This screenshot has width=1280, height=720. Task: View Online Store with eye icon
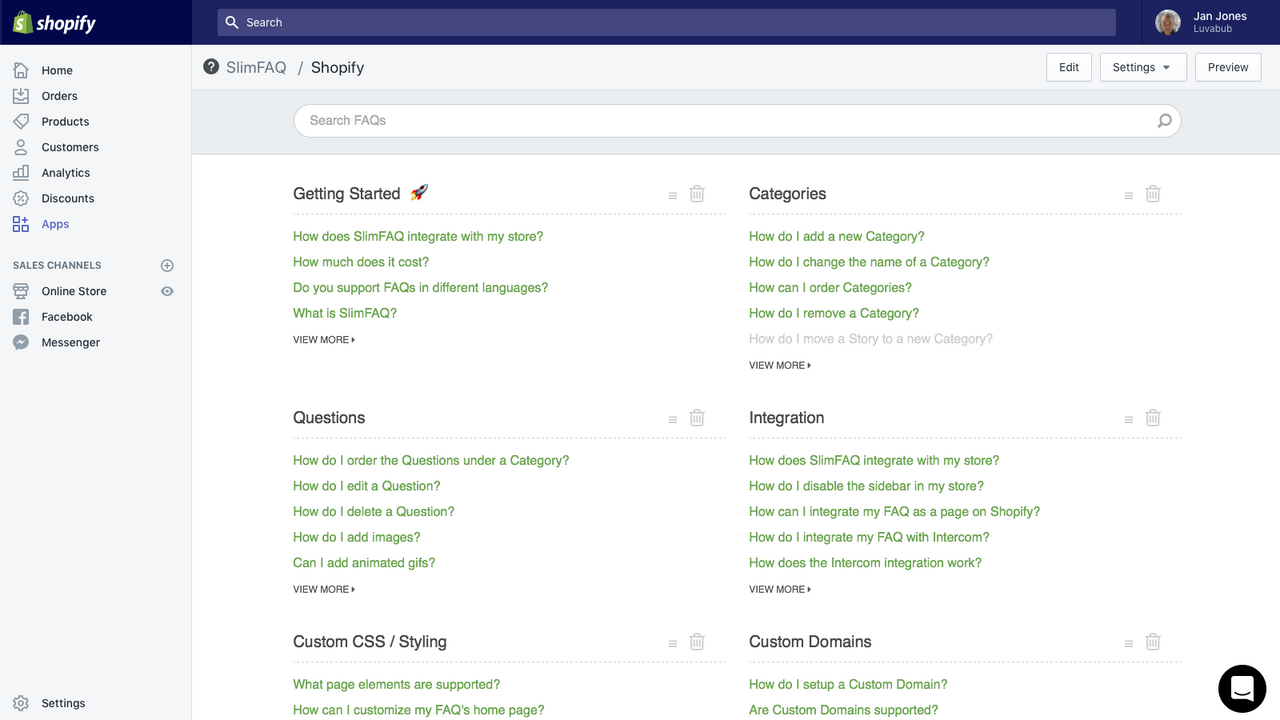point(167,291)
